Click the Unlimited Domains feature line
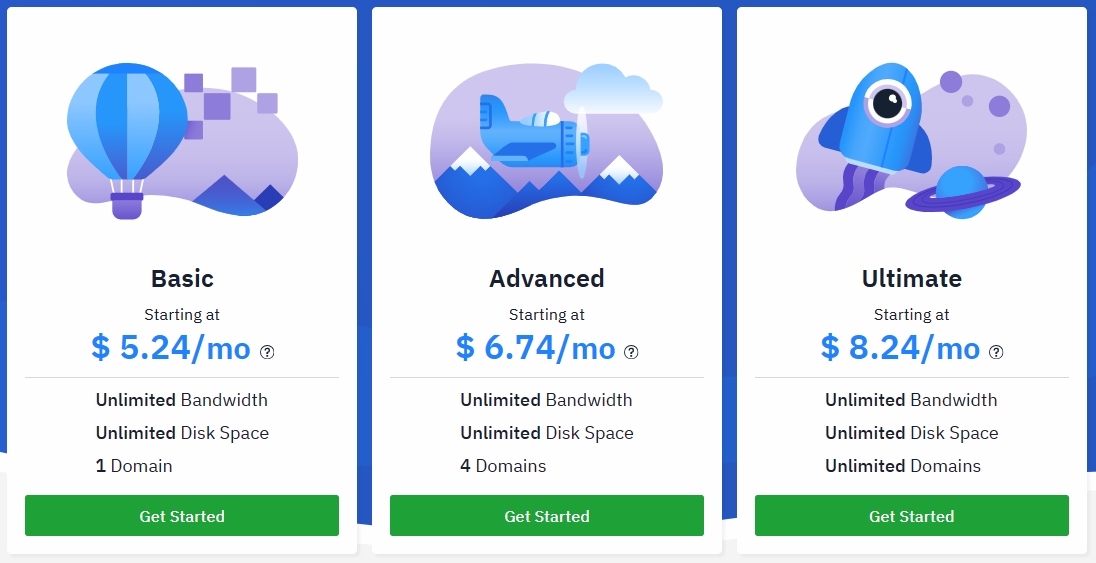The height and width of the screenshot is (563, 1096). coord(903,466)
